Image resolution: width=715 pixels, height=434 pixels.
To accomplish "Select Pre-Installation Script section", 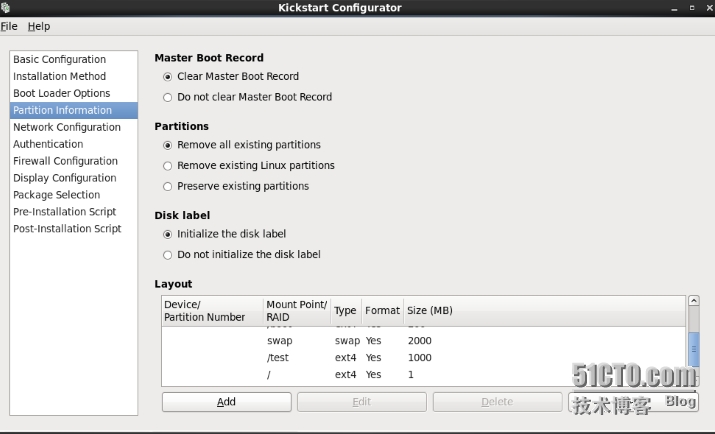I will point(73,212).
